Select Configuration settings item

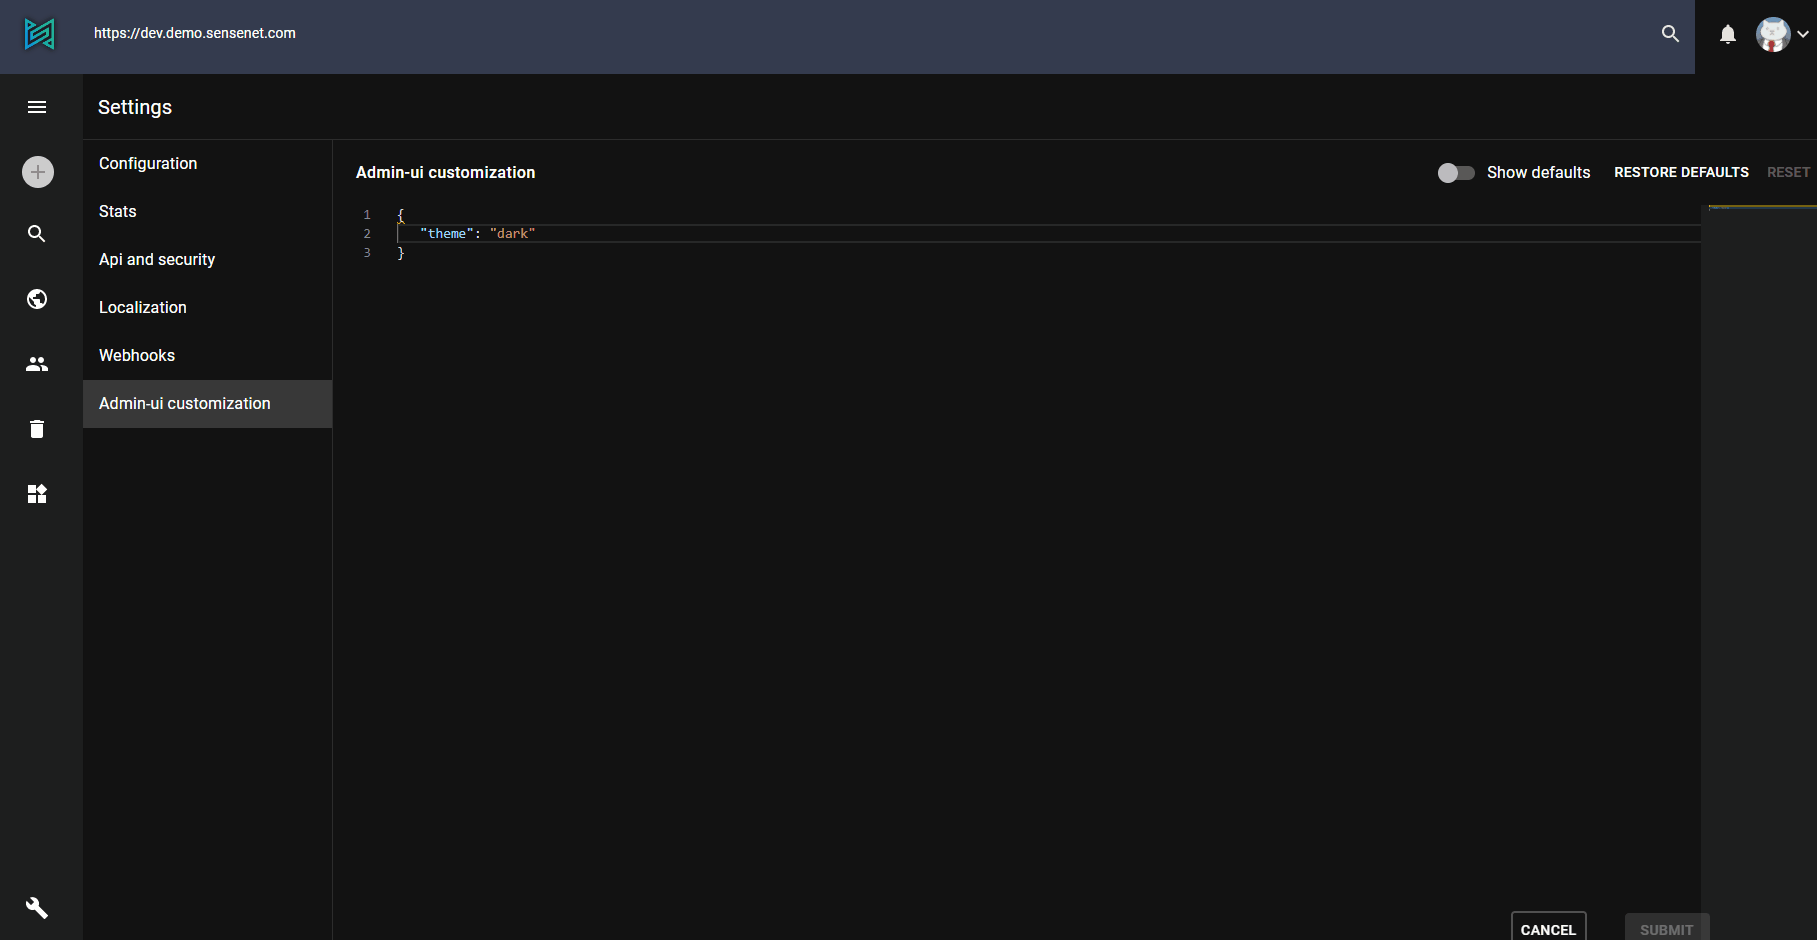207,164
